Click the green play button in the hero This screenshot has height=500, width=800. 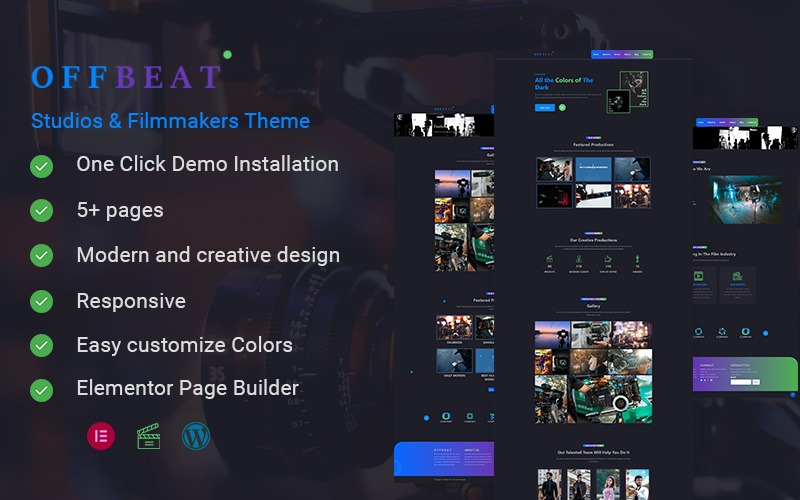[562, 107]
